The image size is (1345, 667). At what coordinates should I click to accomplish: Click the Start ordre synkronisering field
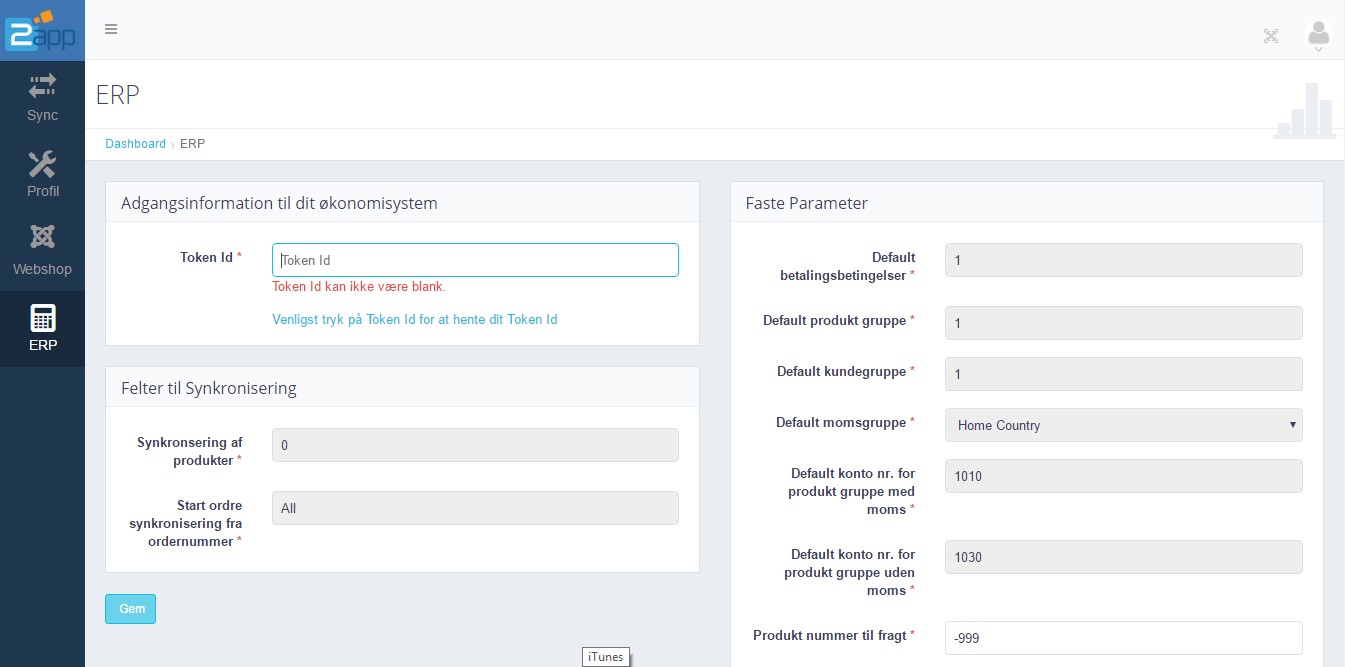point(475,508)
